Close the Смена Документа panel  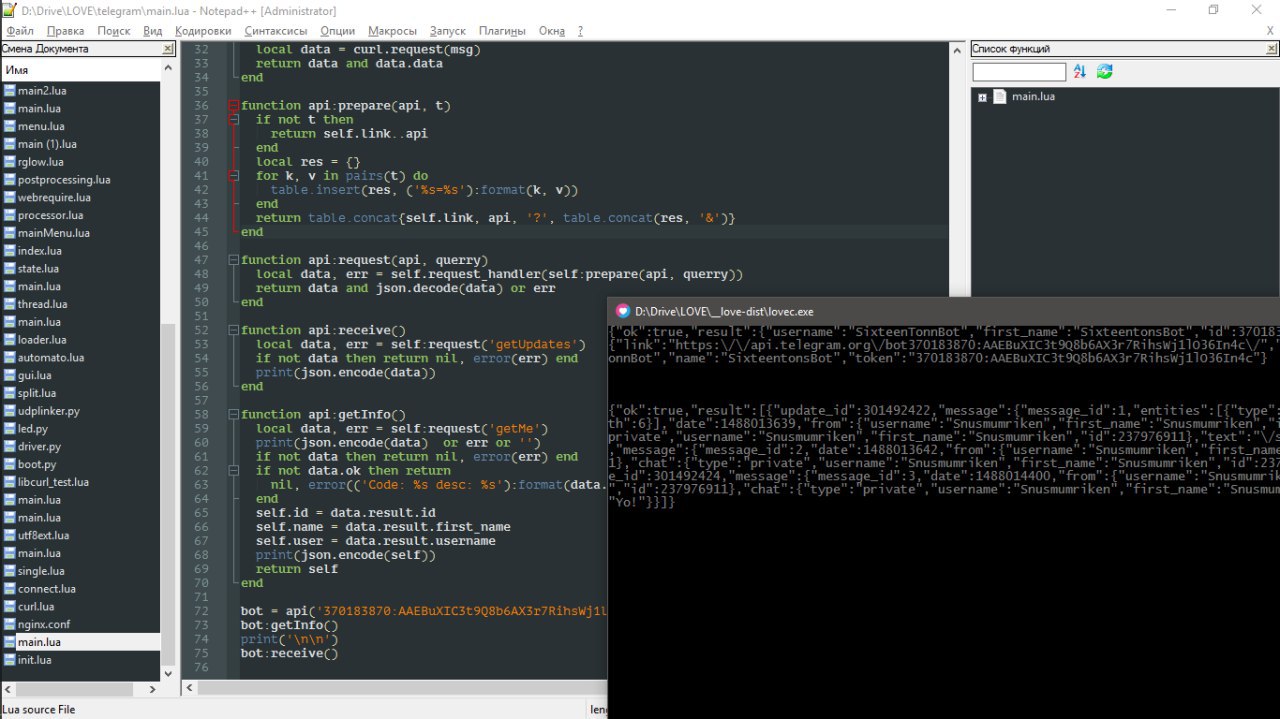[169, 49]
